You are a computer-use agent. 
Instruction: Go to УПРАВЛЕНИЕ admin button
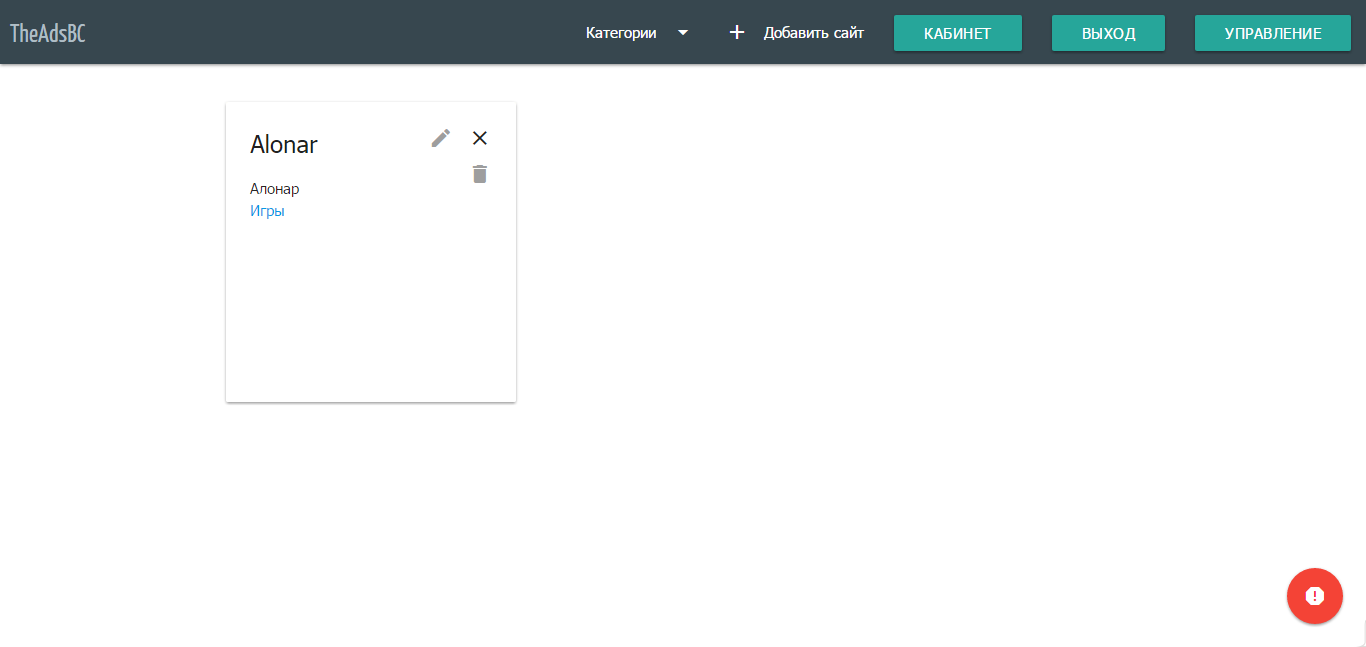point(1272,33)
